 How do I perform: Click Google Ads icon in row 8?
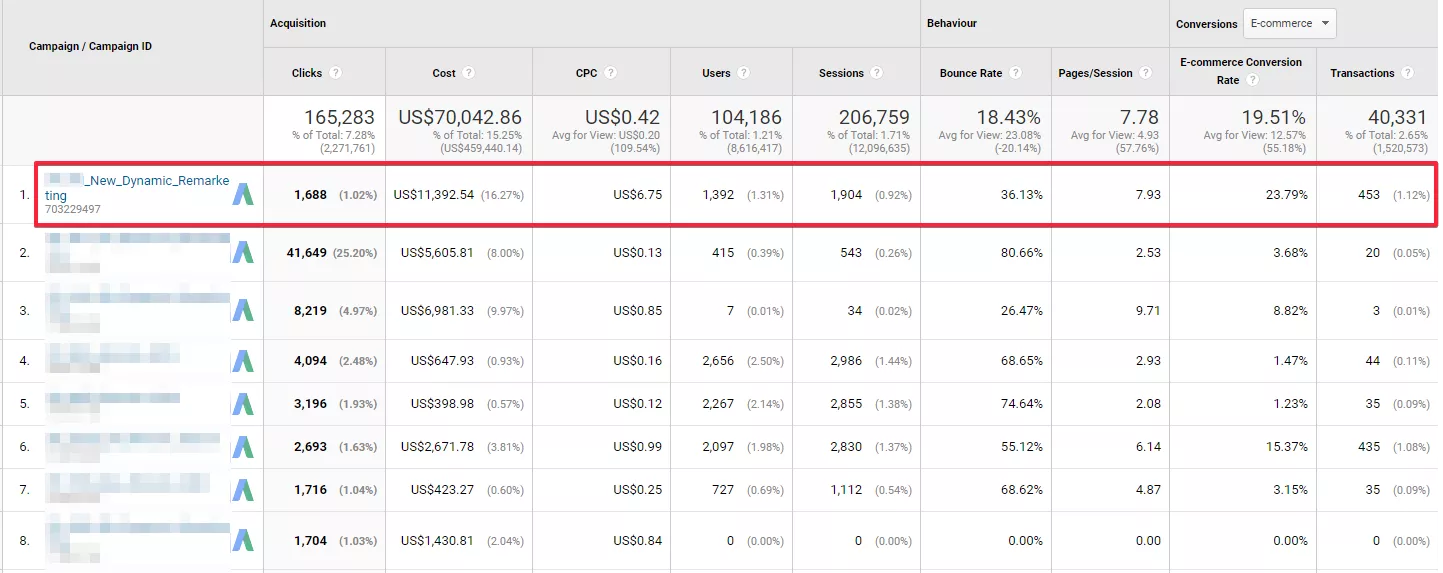(243, 541)
